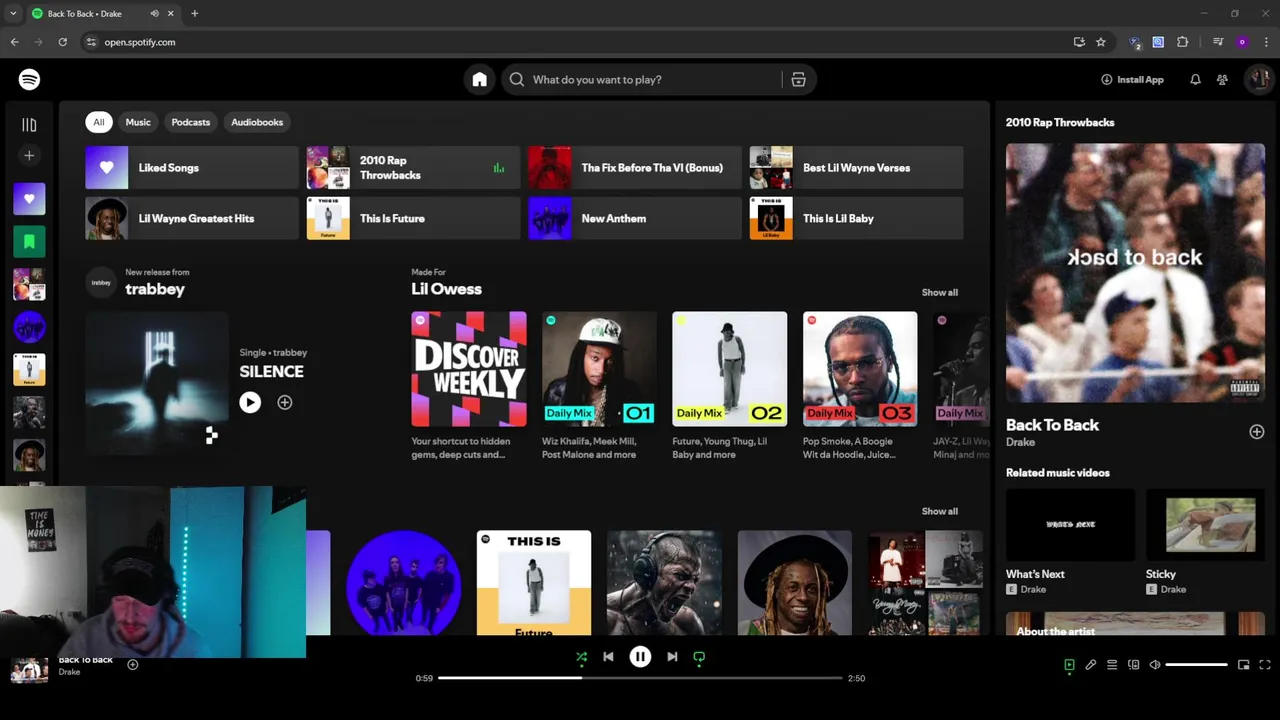The width and height of the screenshot is (1280, 720).
Task: Click the volume slider
Action: coord(1196,665)
